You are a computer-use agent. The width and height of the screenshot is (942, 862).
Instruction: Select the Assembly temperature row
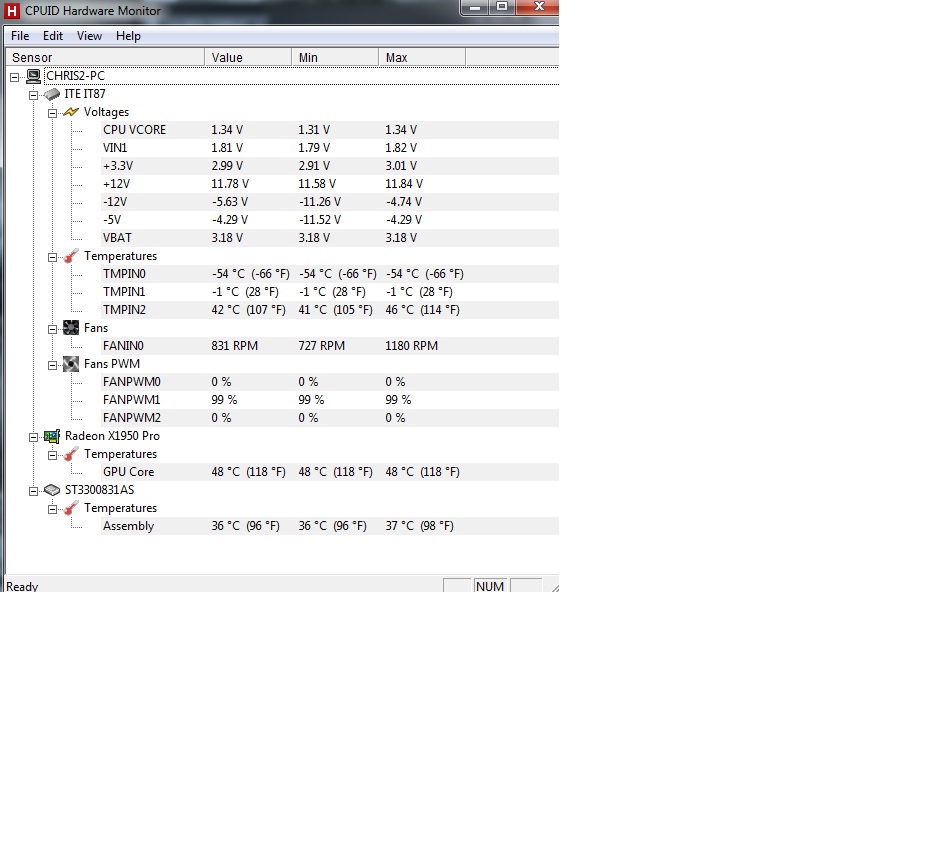point(330,526)
